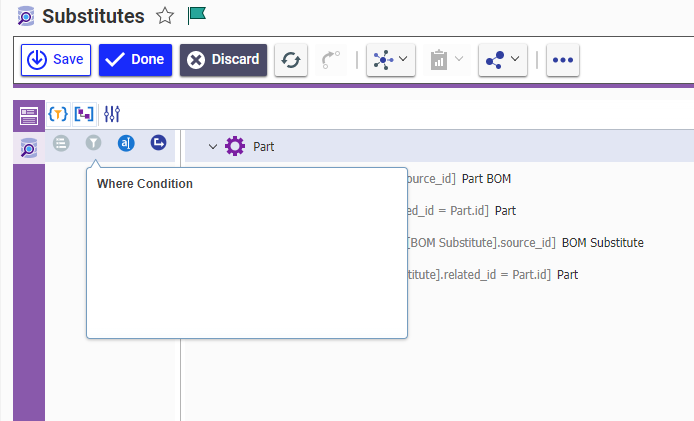Click the Save button

[x=56, y=60]
